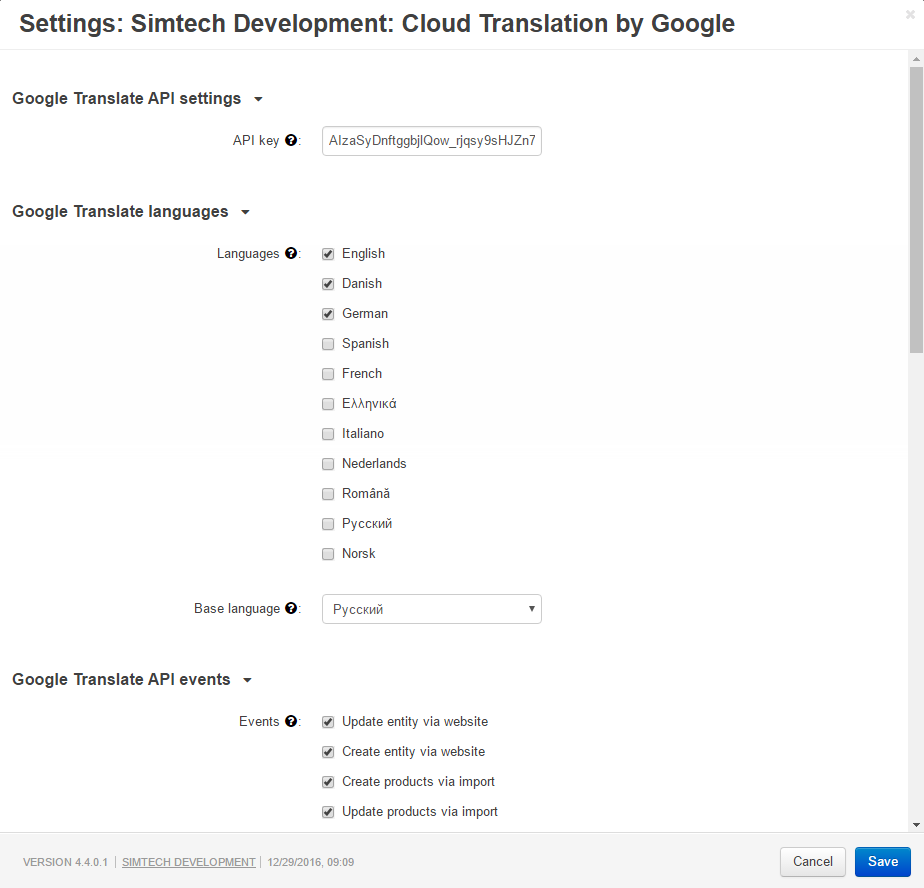Click the 12/29/2016, 09:09 timestamp
The image size is (924, 888).
[x=311, y=862]
